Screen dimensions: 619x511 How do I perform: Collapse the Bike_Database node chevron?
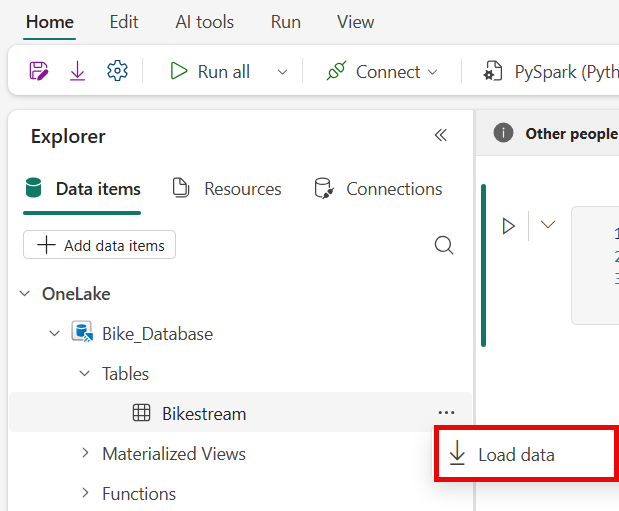pyautogui.click(x=54, y=334)
